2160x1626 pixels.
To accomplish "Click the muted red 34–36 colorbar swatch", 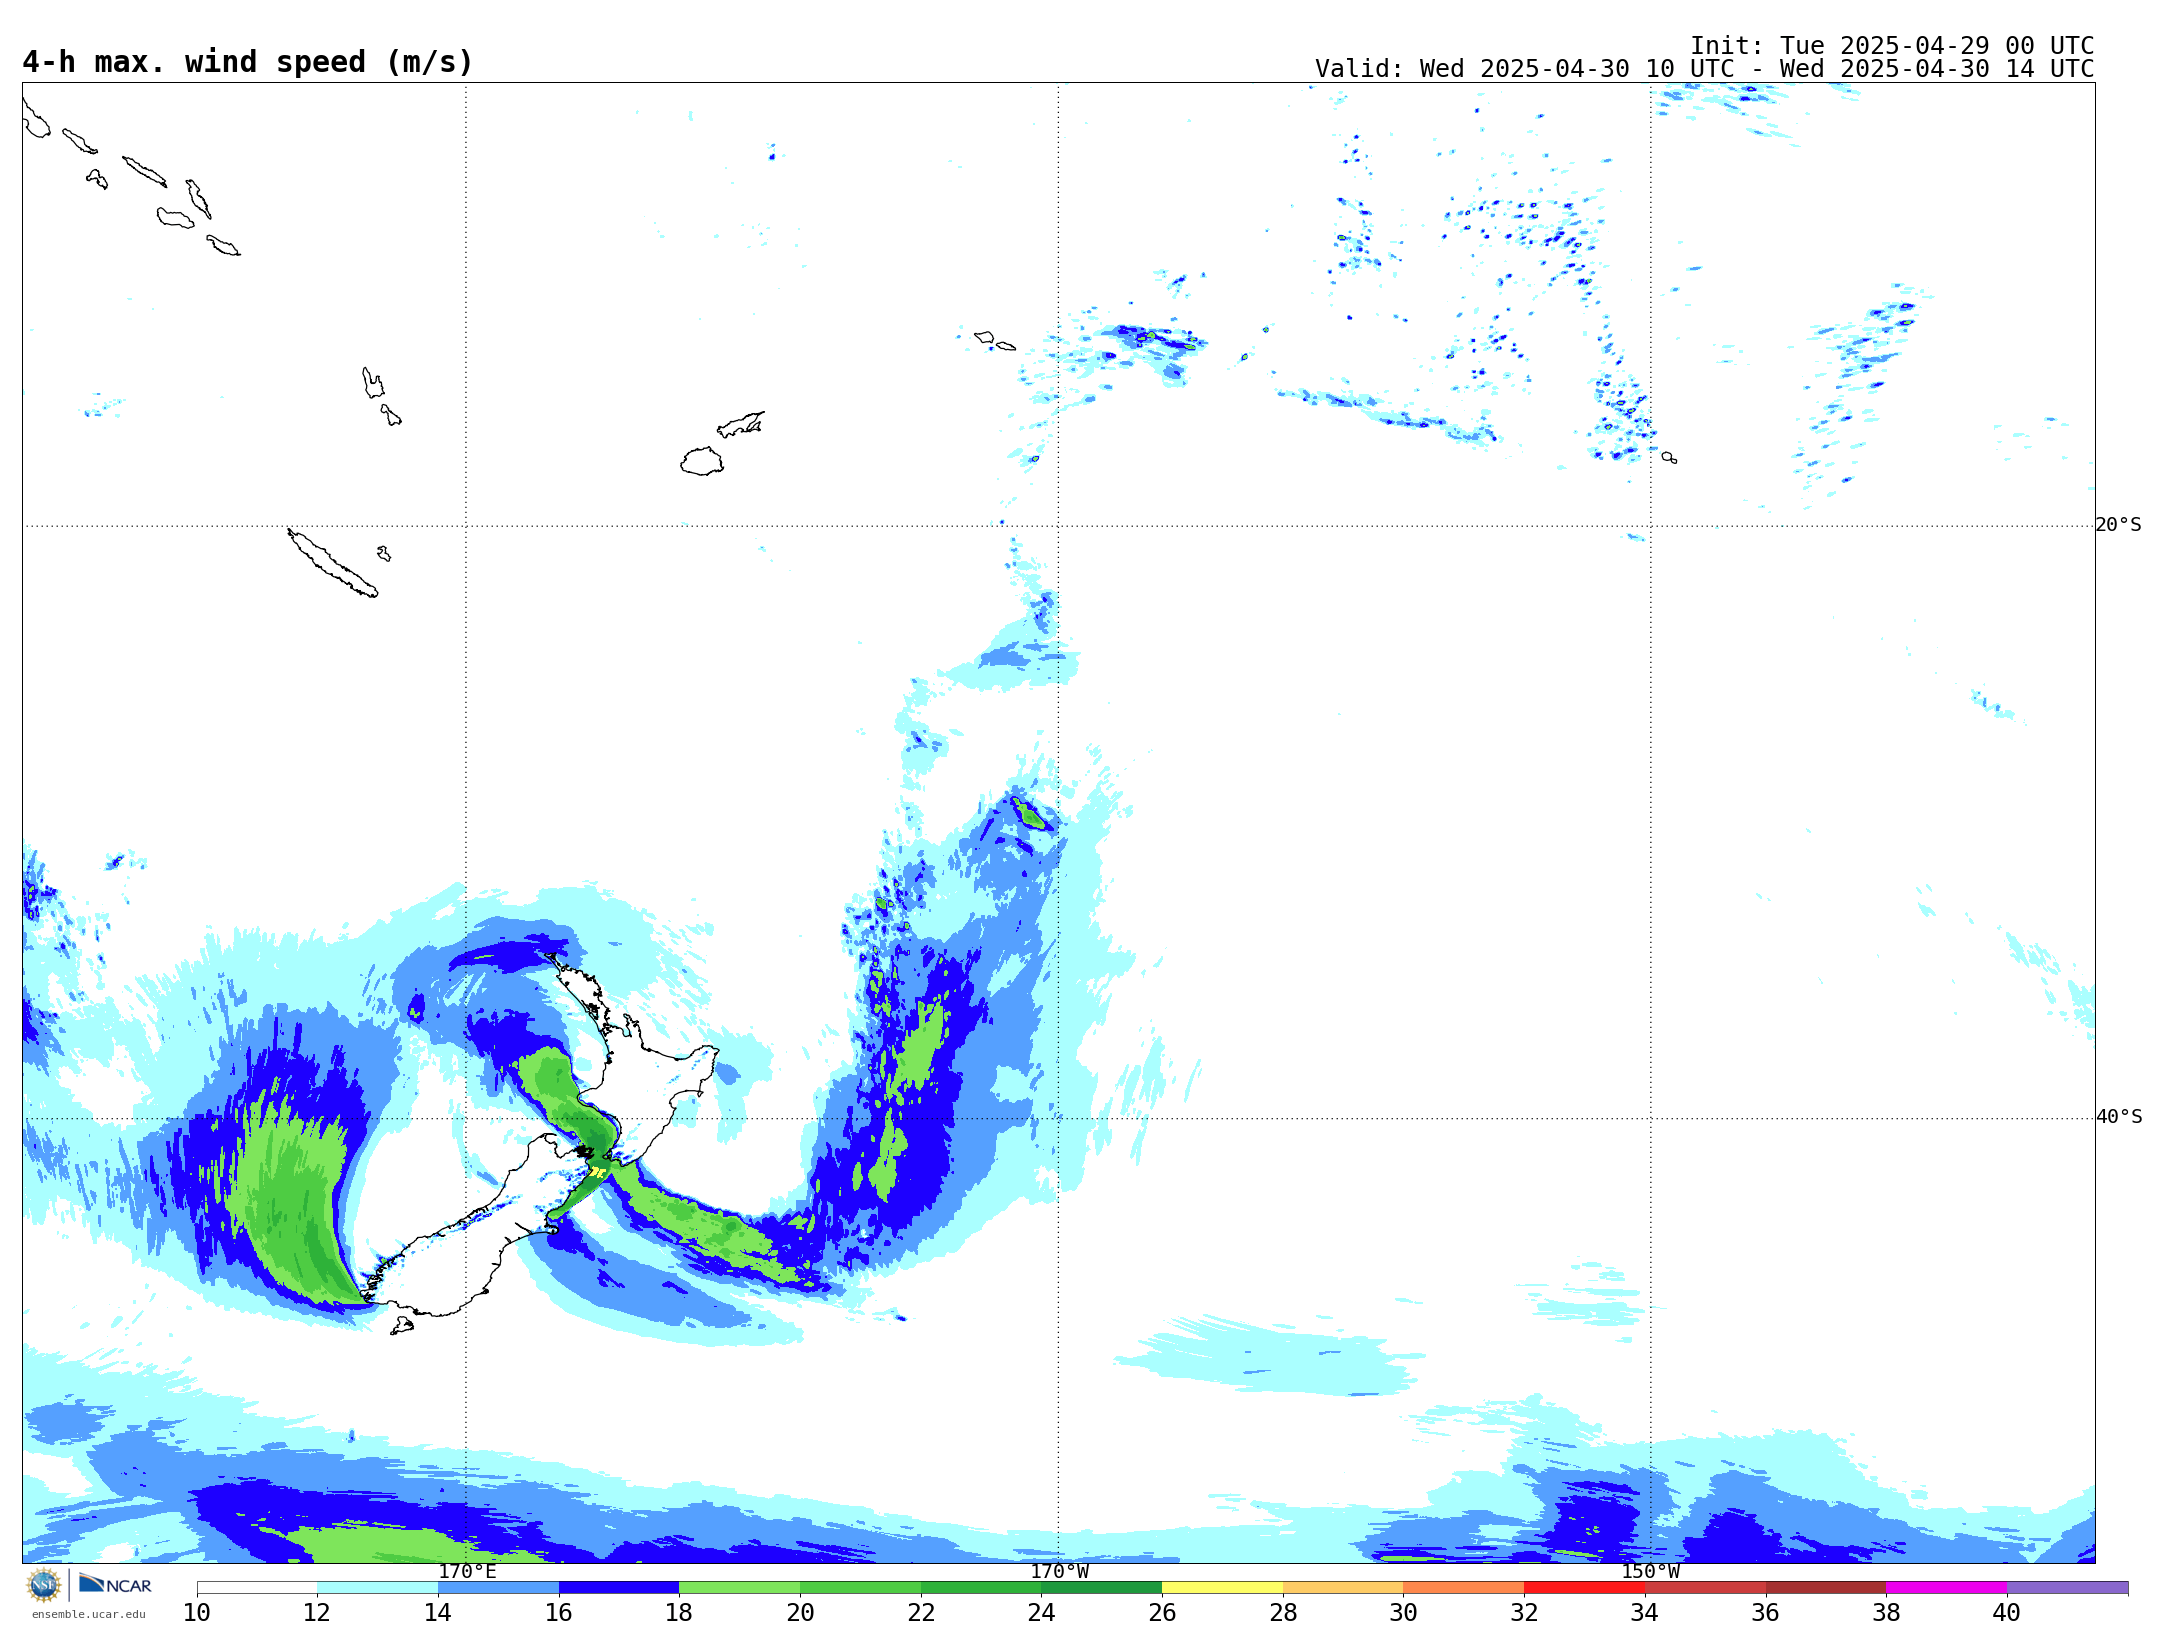I will tap(1705, 1588).
